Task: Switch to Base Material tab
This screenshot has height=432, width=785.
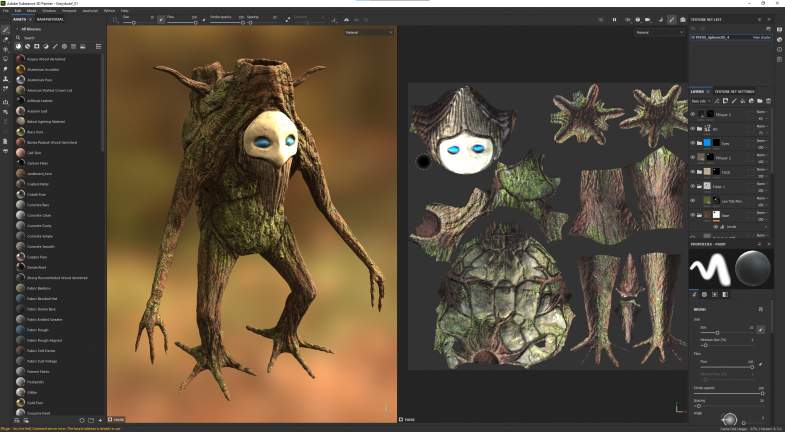Action: (50, 20)
